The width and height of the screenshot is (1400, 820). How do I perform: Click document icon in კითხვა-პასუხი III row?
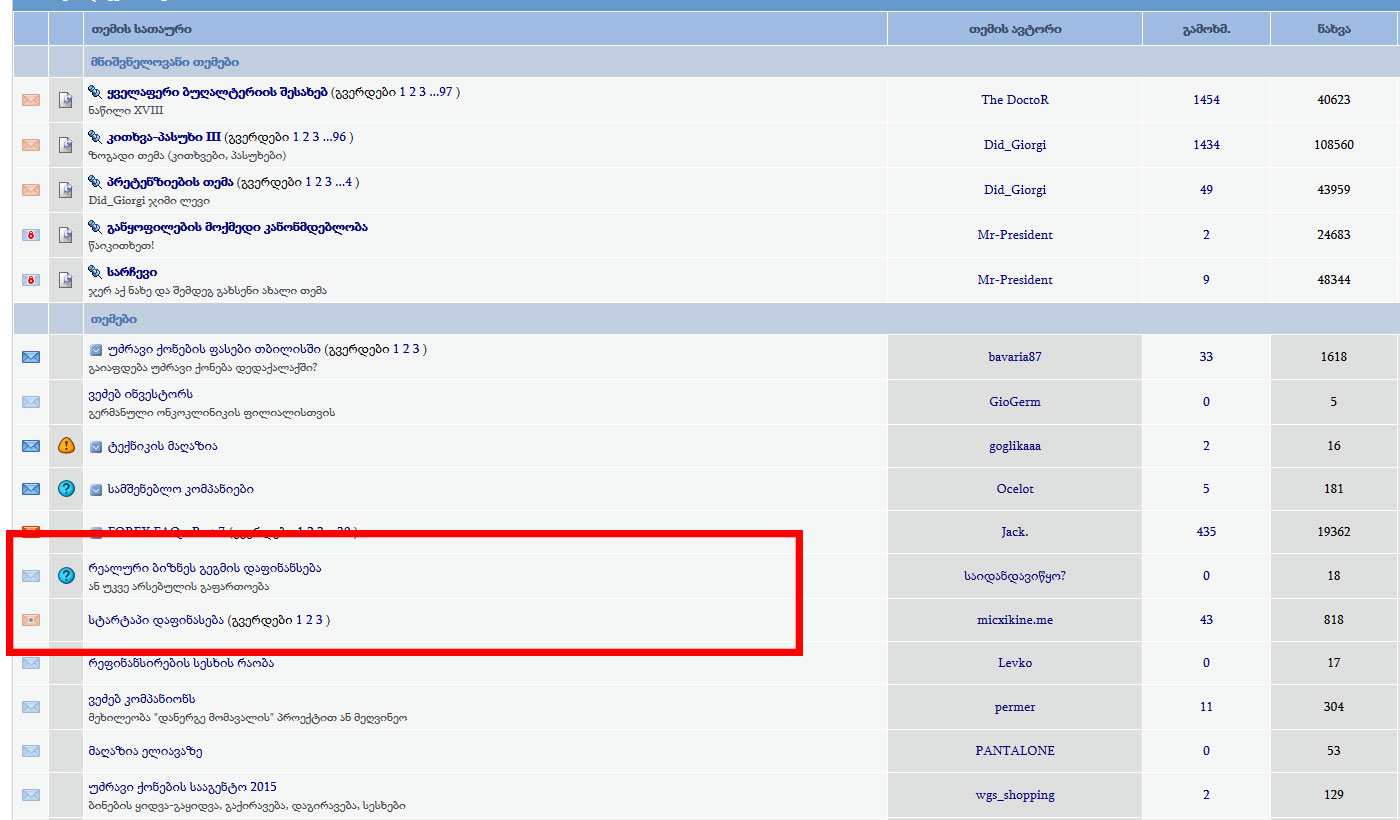coord(66,145)
